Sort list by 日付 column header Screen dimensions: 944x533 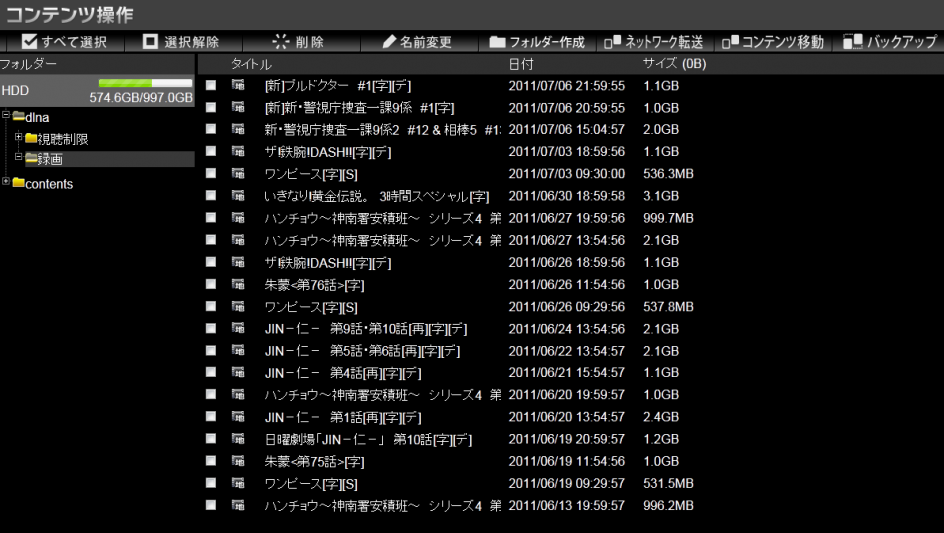521,64
